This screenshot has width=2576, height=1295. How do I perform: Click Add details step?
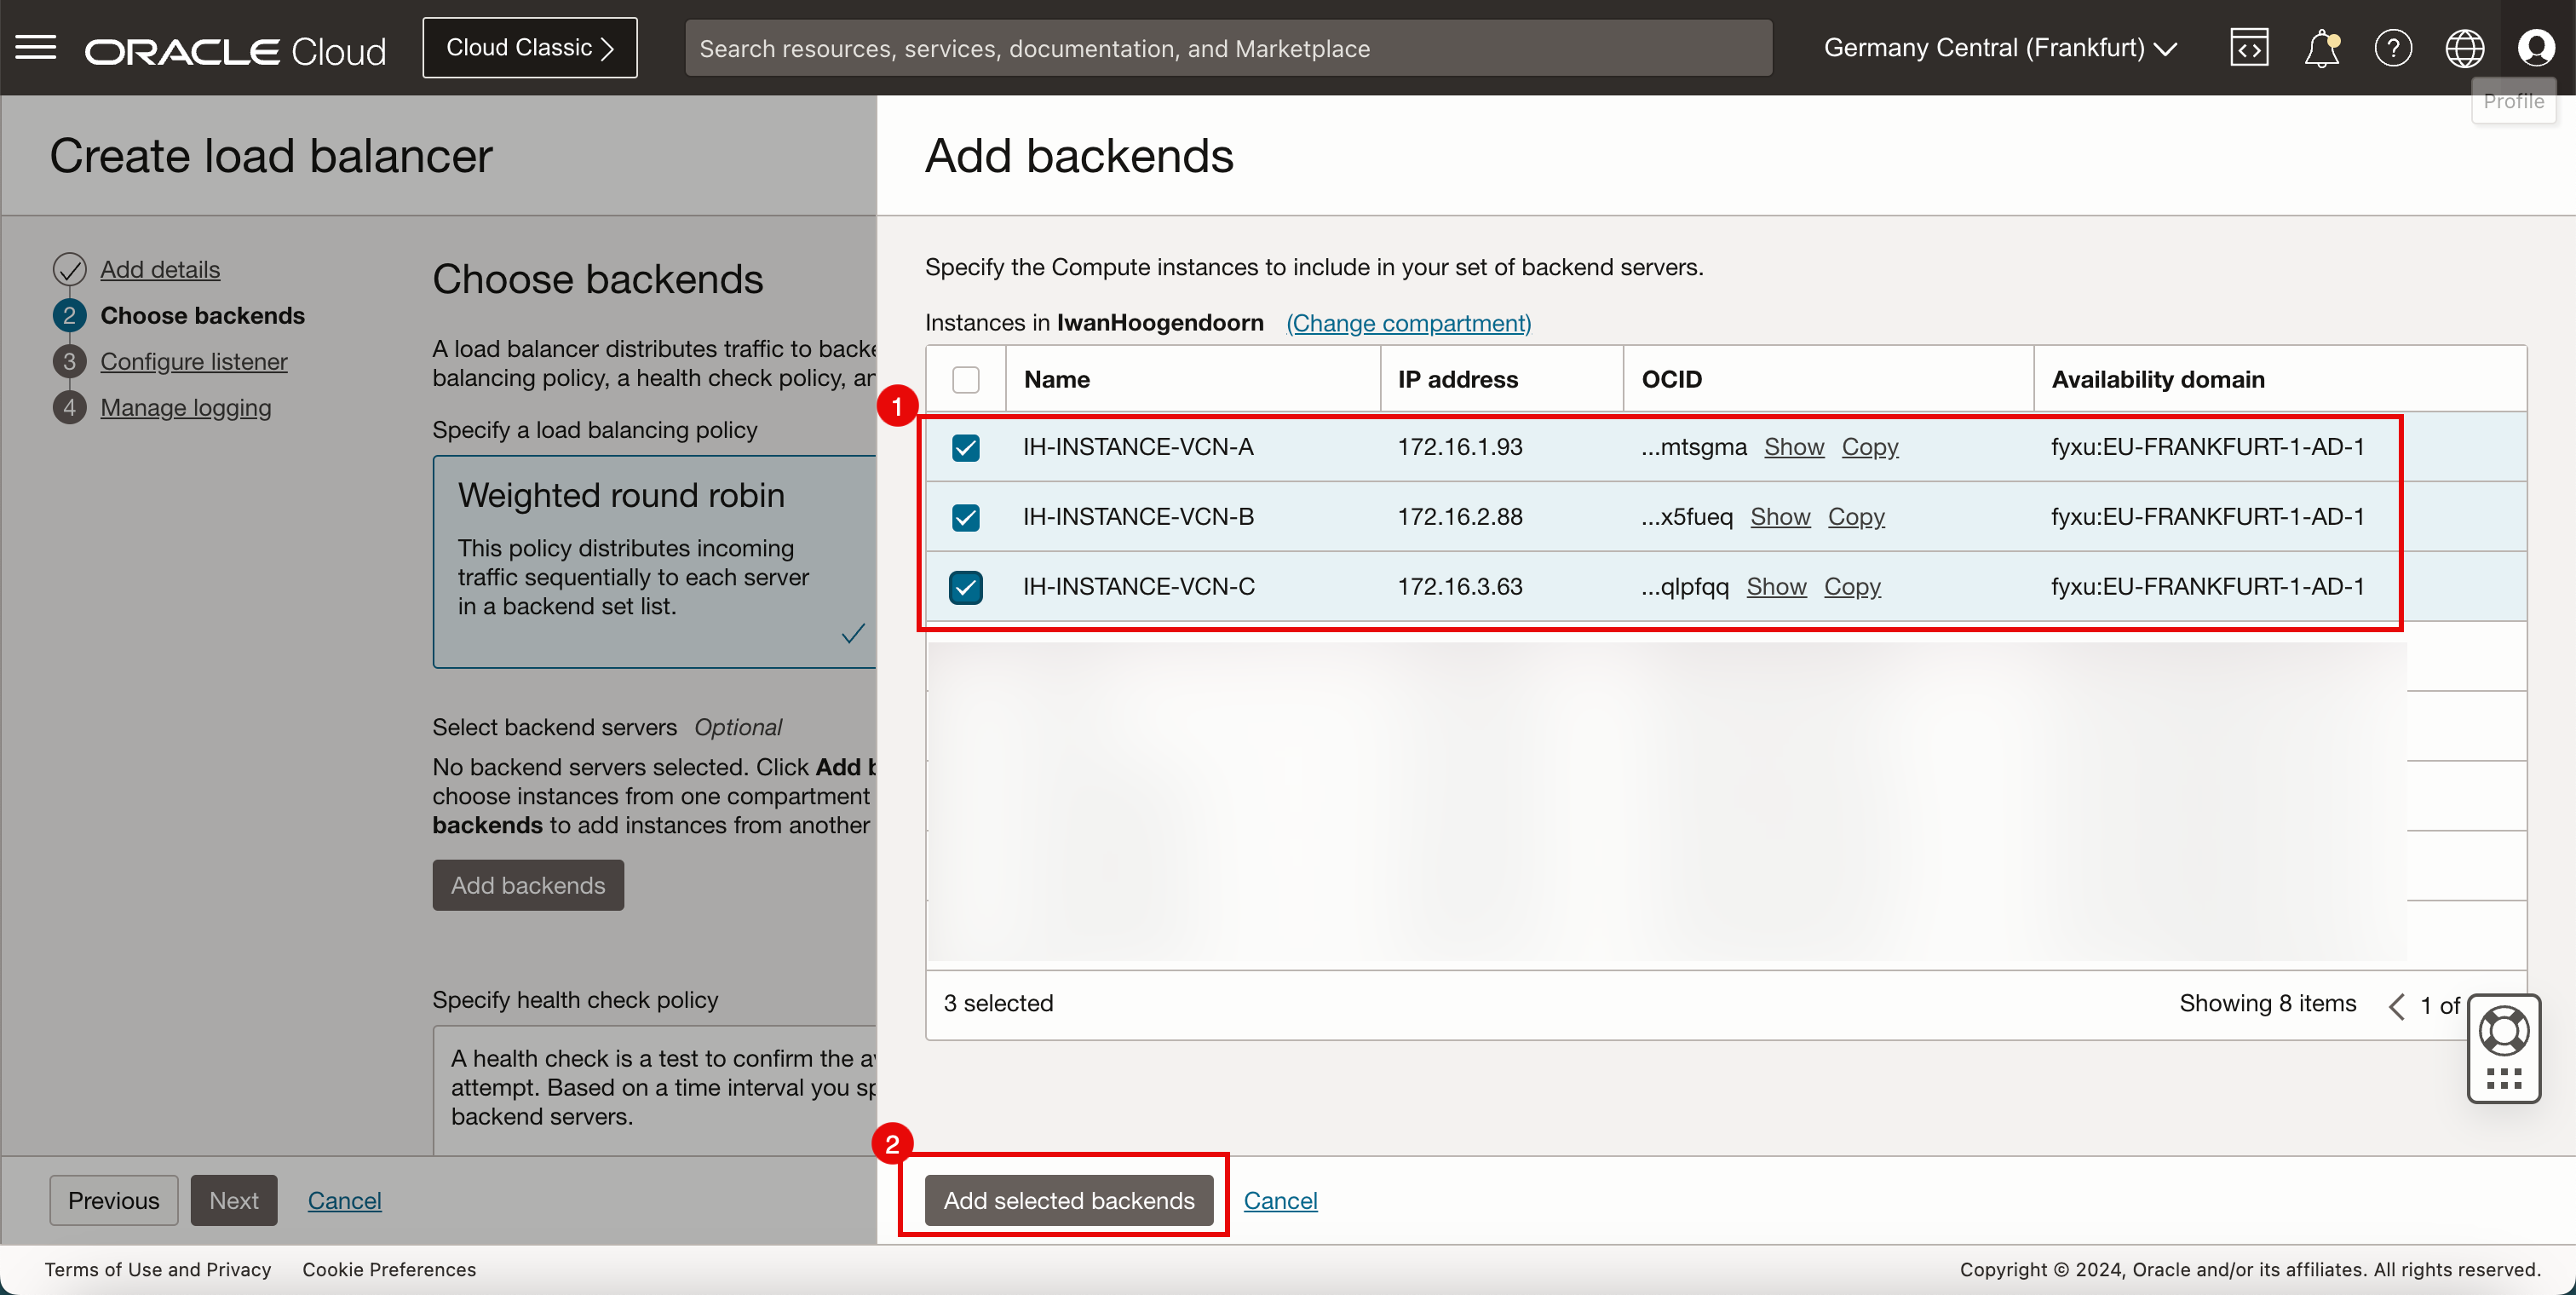tap(158, 268)
